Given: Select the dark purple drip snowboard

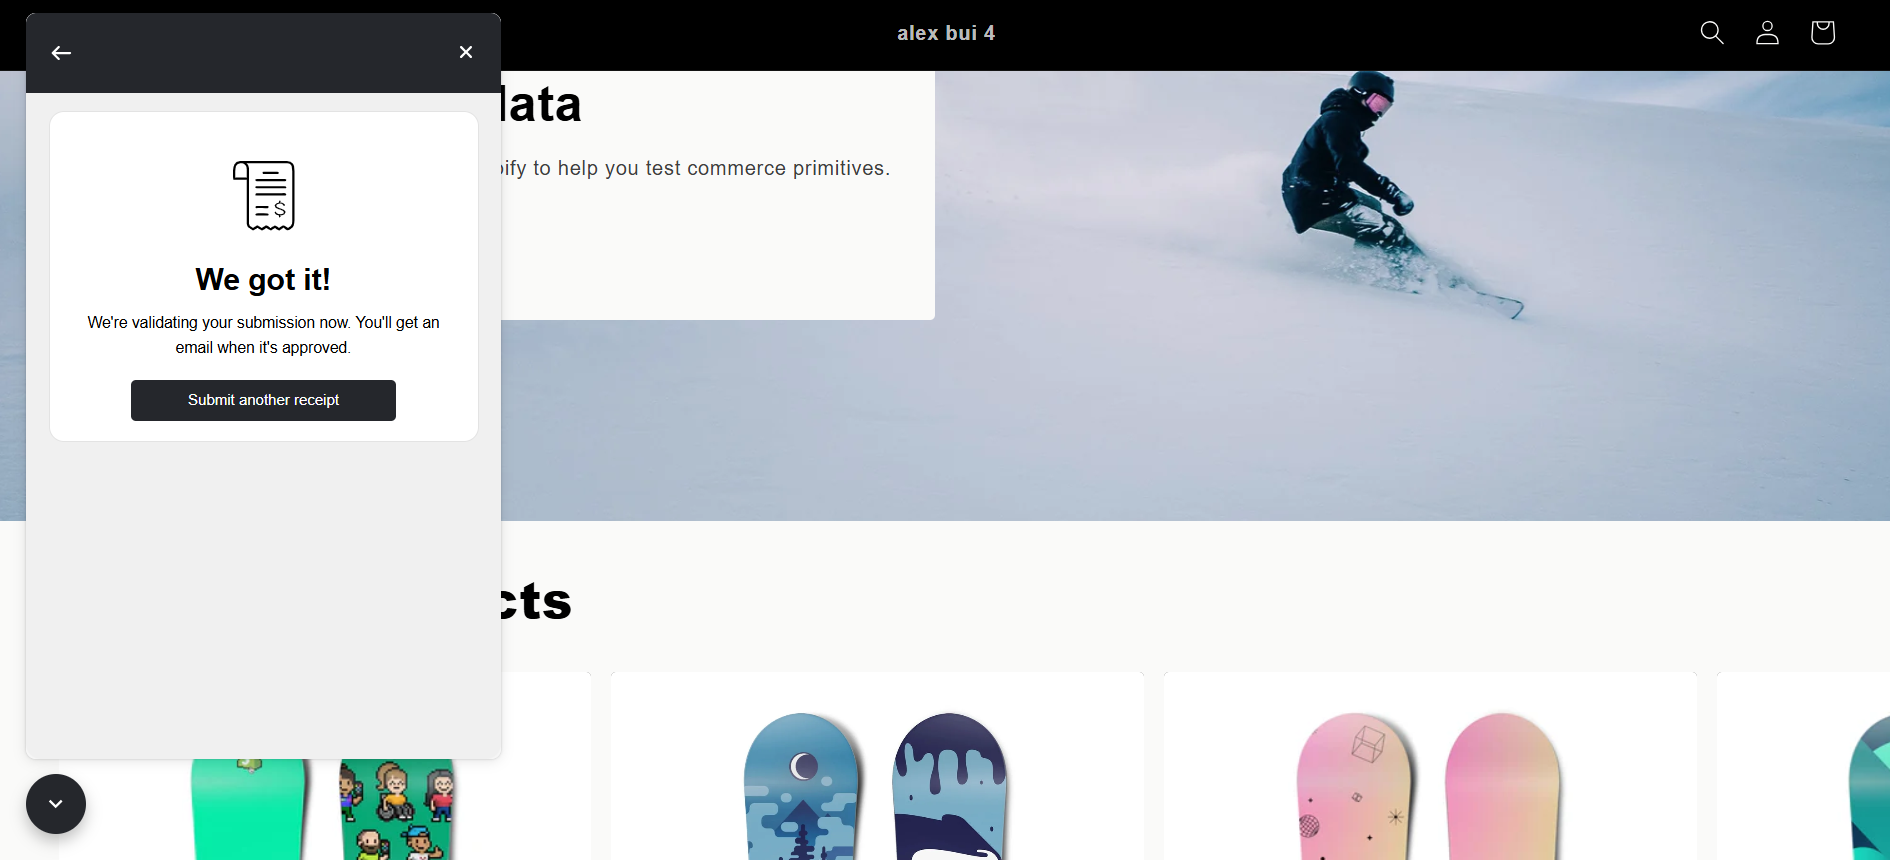Looking at the screenshot, I should 950,787.
